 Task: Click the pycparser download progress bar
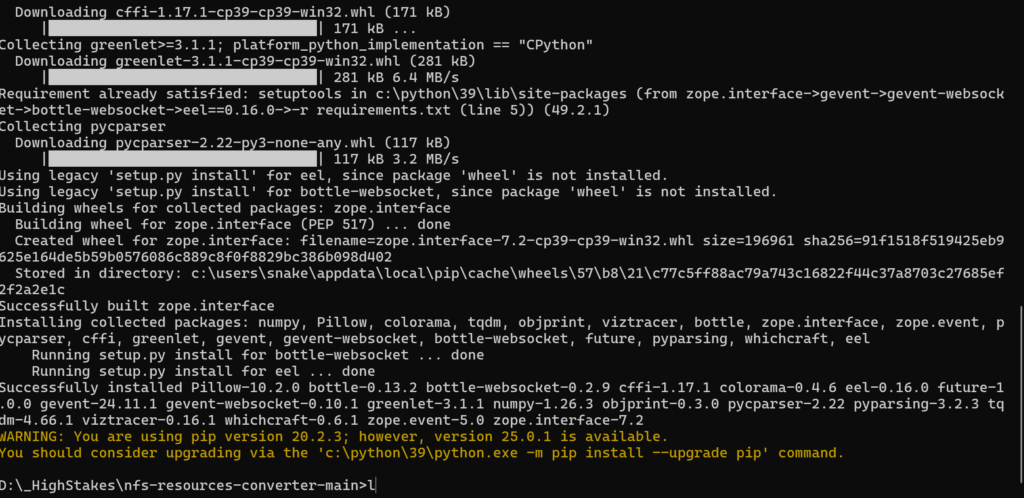181,159
